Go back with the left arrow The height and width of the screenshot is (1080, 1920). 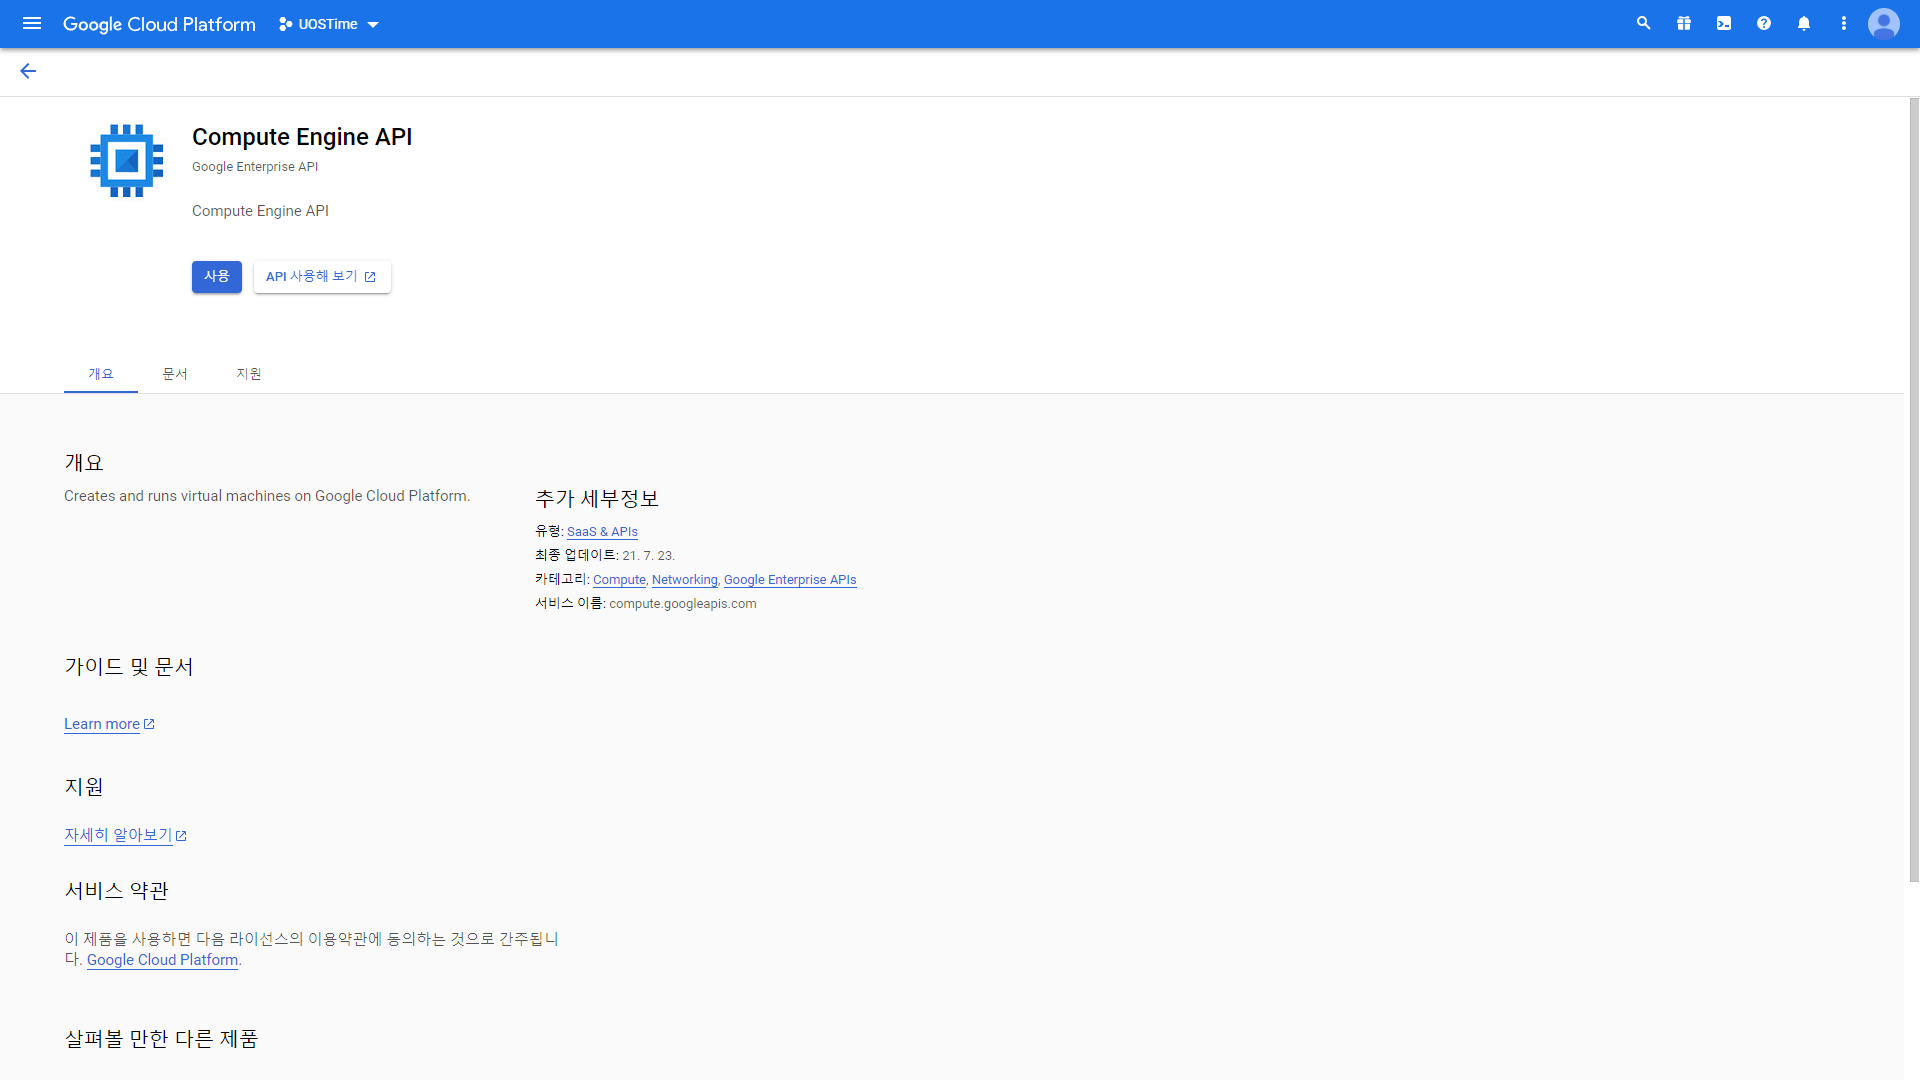click(x=28, y=71)
